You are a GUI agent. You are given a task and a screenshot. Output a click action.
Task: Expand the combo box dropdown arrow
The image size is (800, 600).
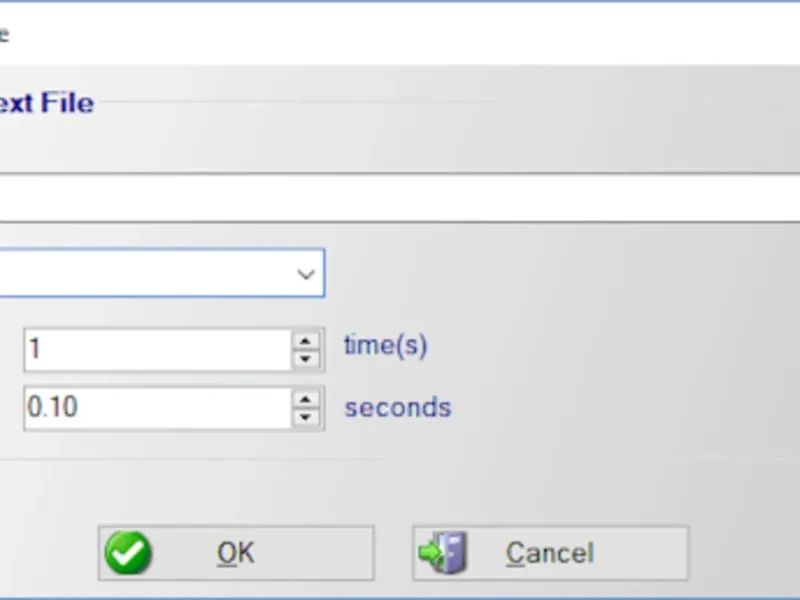[x=306, y=274]
